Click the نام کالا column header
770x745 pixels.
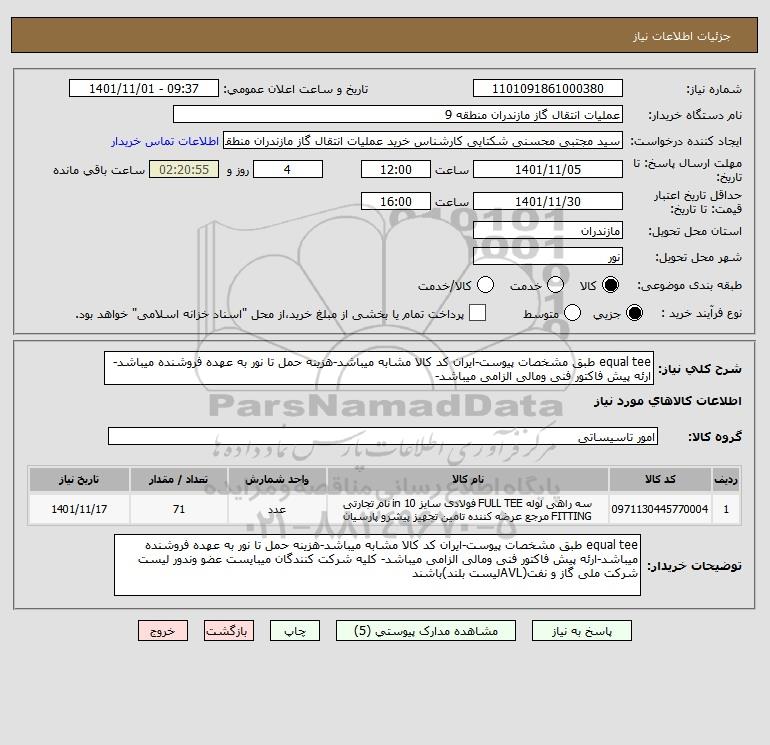(x=468, y=480)
